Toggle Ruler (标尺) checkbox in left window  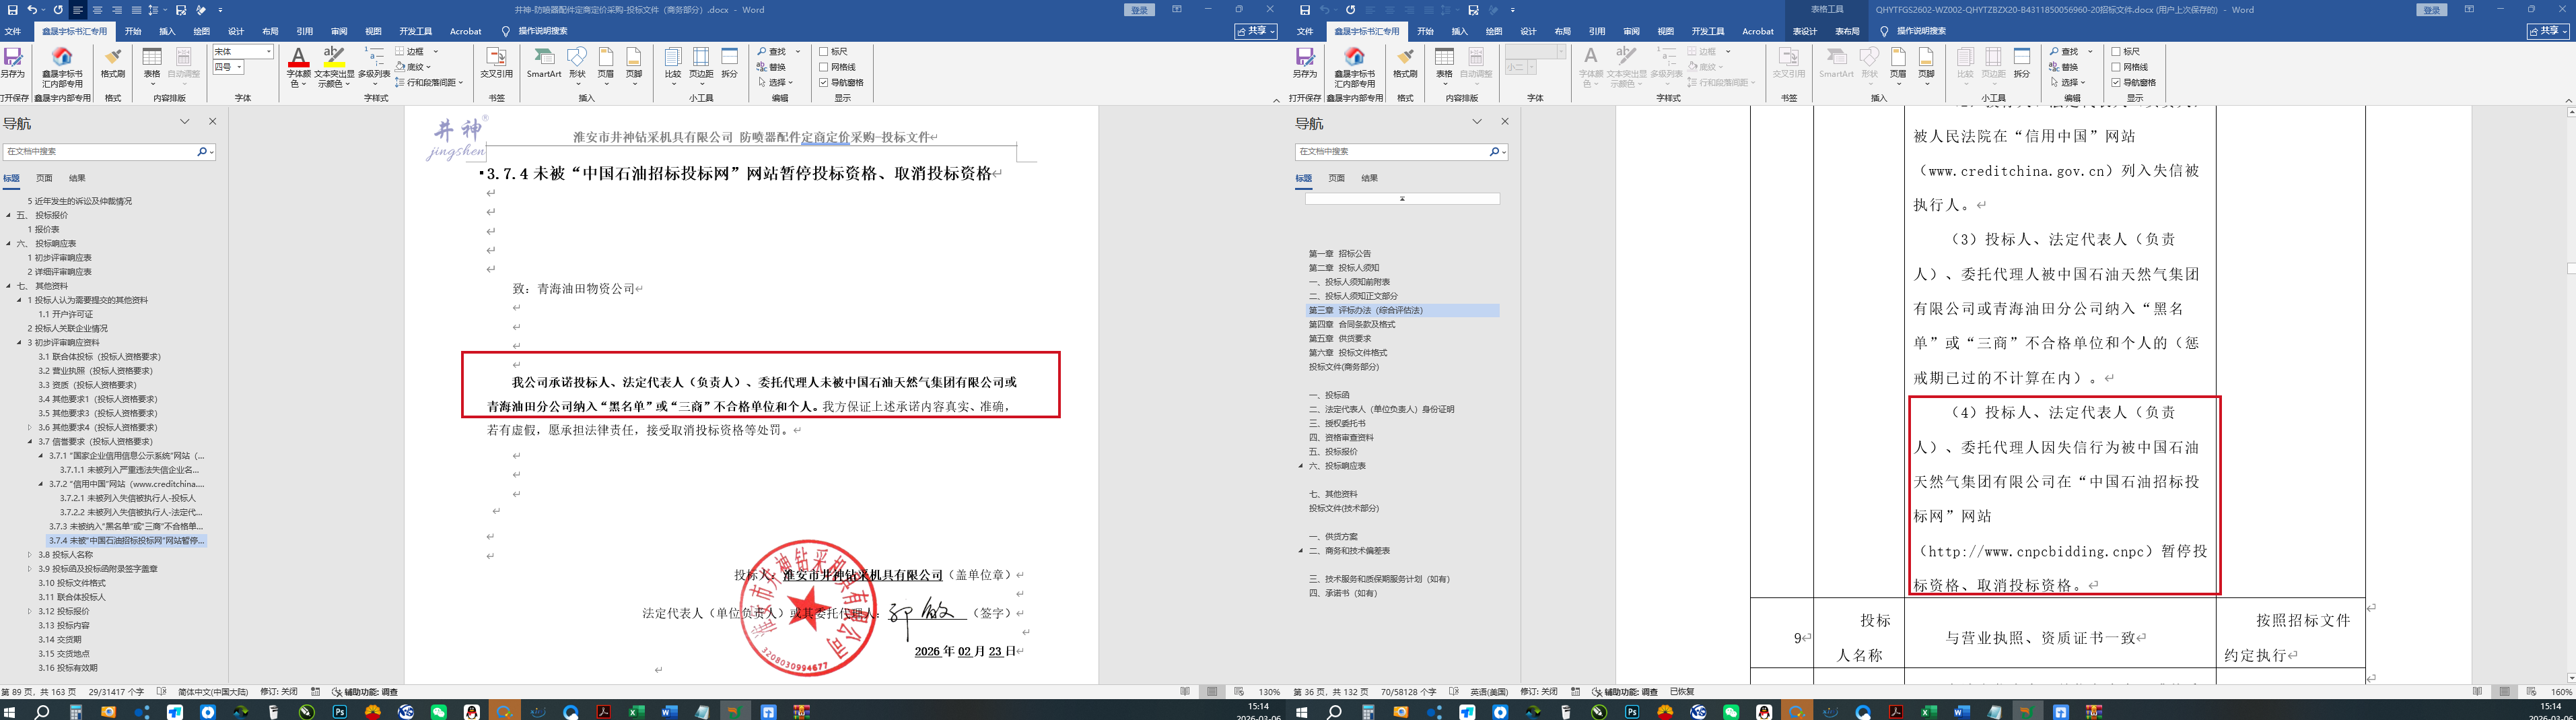pos(823,52)
